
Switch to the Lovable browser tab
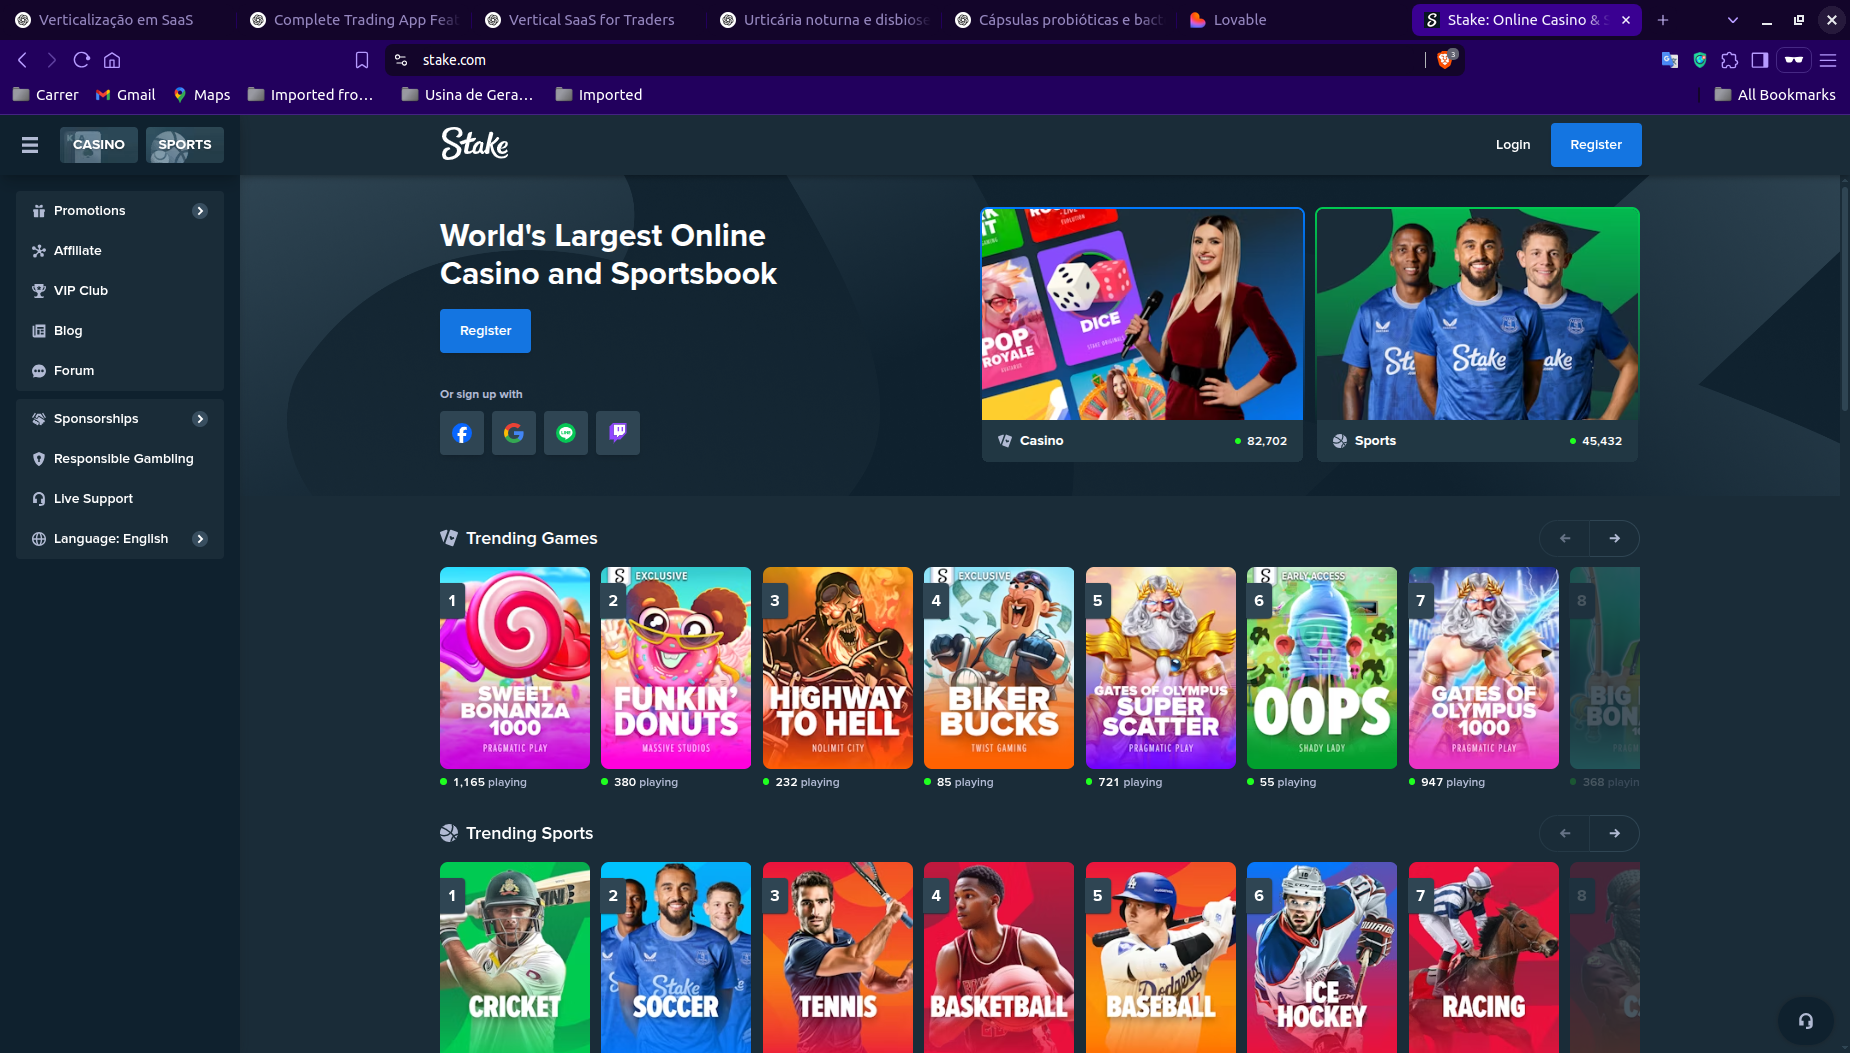tap(1238, 20)
